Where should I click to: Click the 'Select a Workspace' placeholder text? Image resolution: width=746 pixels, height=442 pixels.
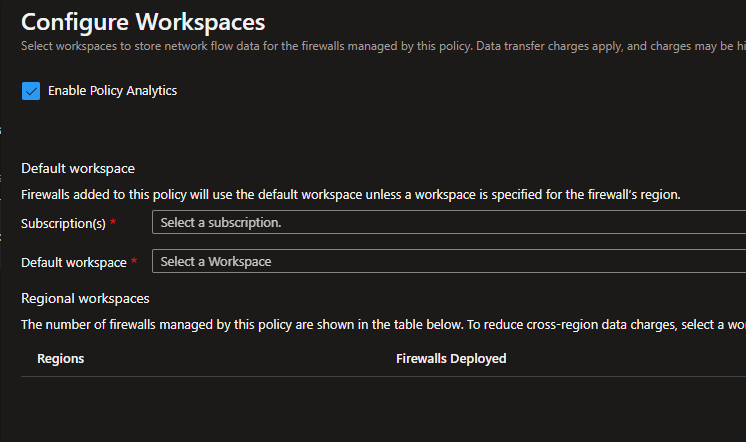point(216,262)
